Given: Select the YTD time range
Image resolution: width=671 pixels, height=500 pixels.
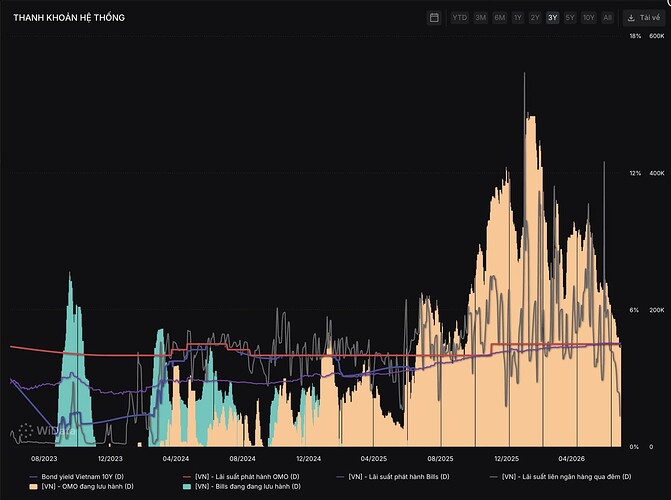Looking at the screenshot, I should click(x=460, y=18).
